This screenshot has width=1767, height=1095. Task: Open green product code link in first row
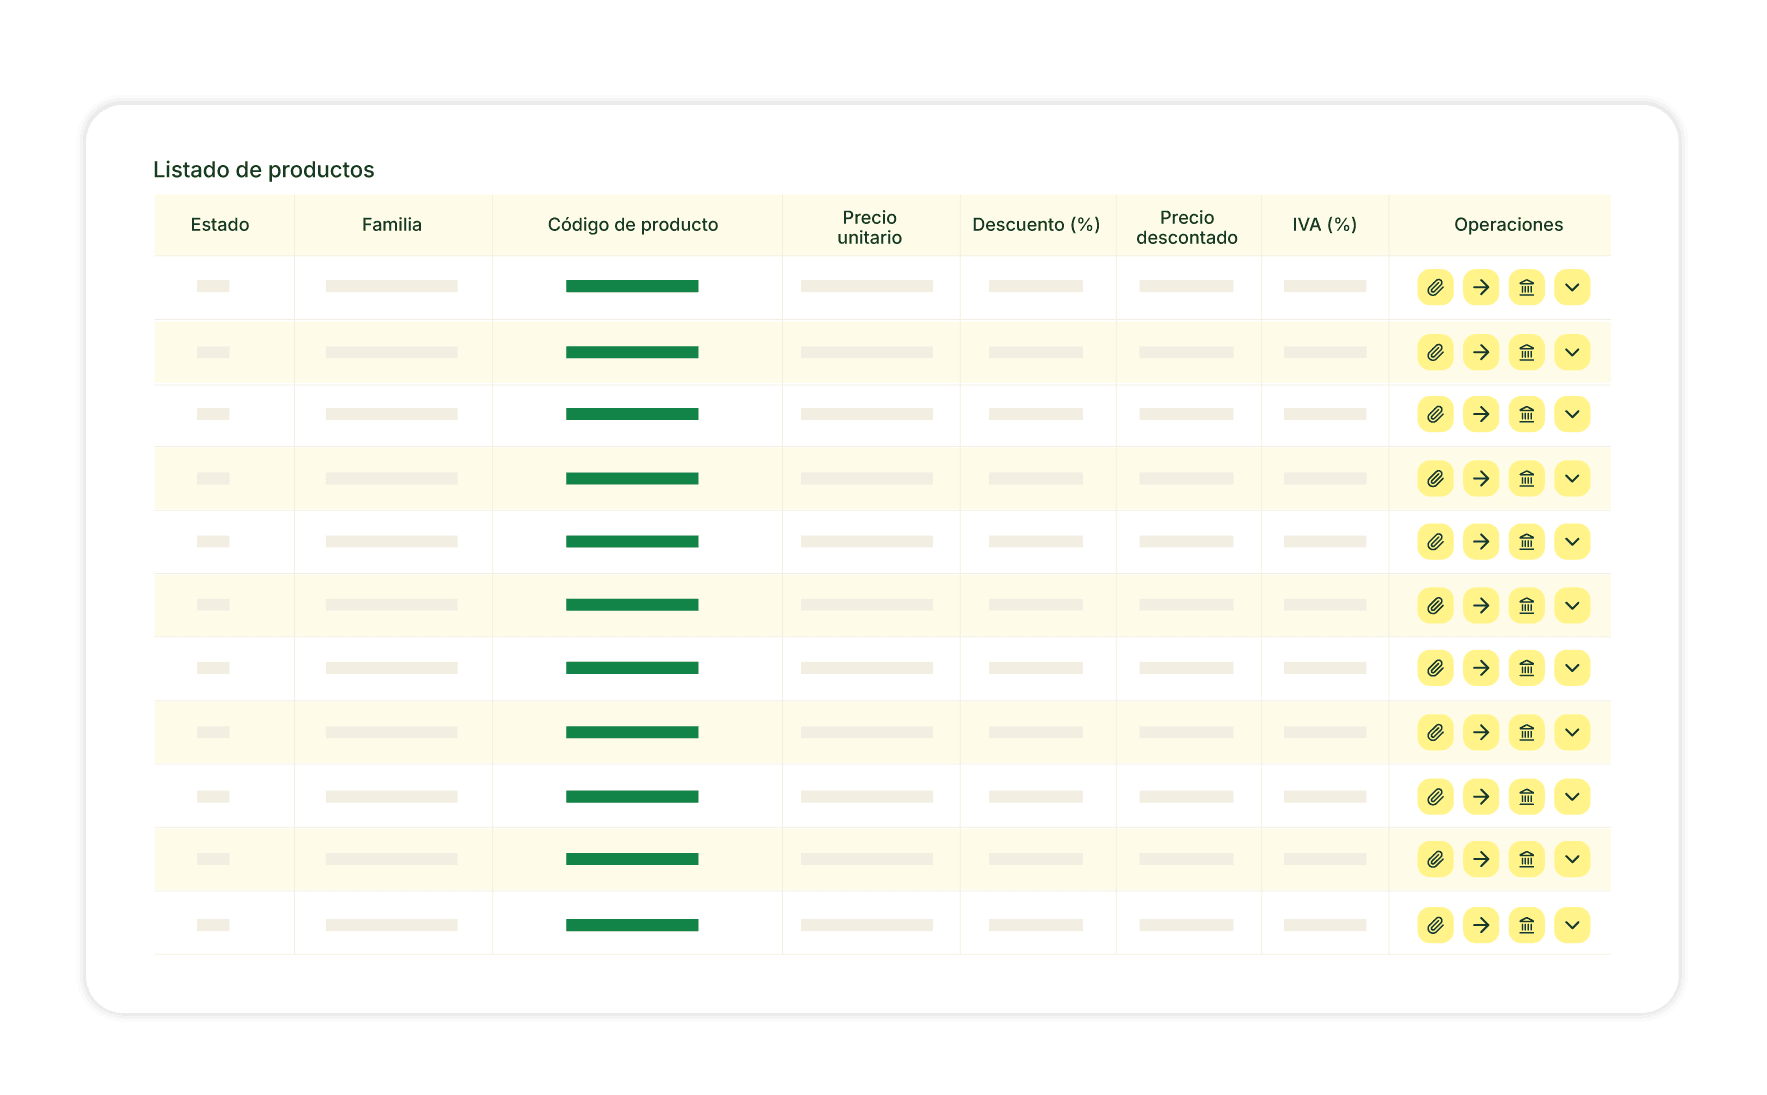click(632, 286)
